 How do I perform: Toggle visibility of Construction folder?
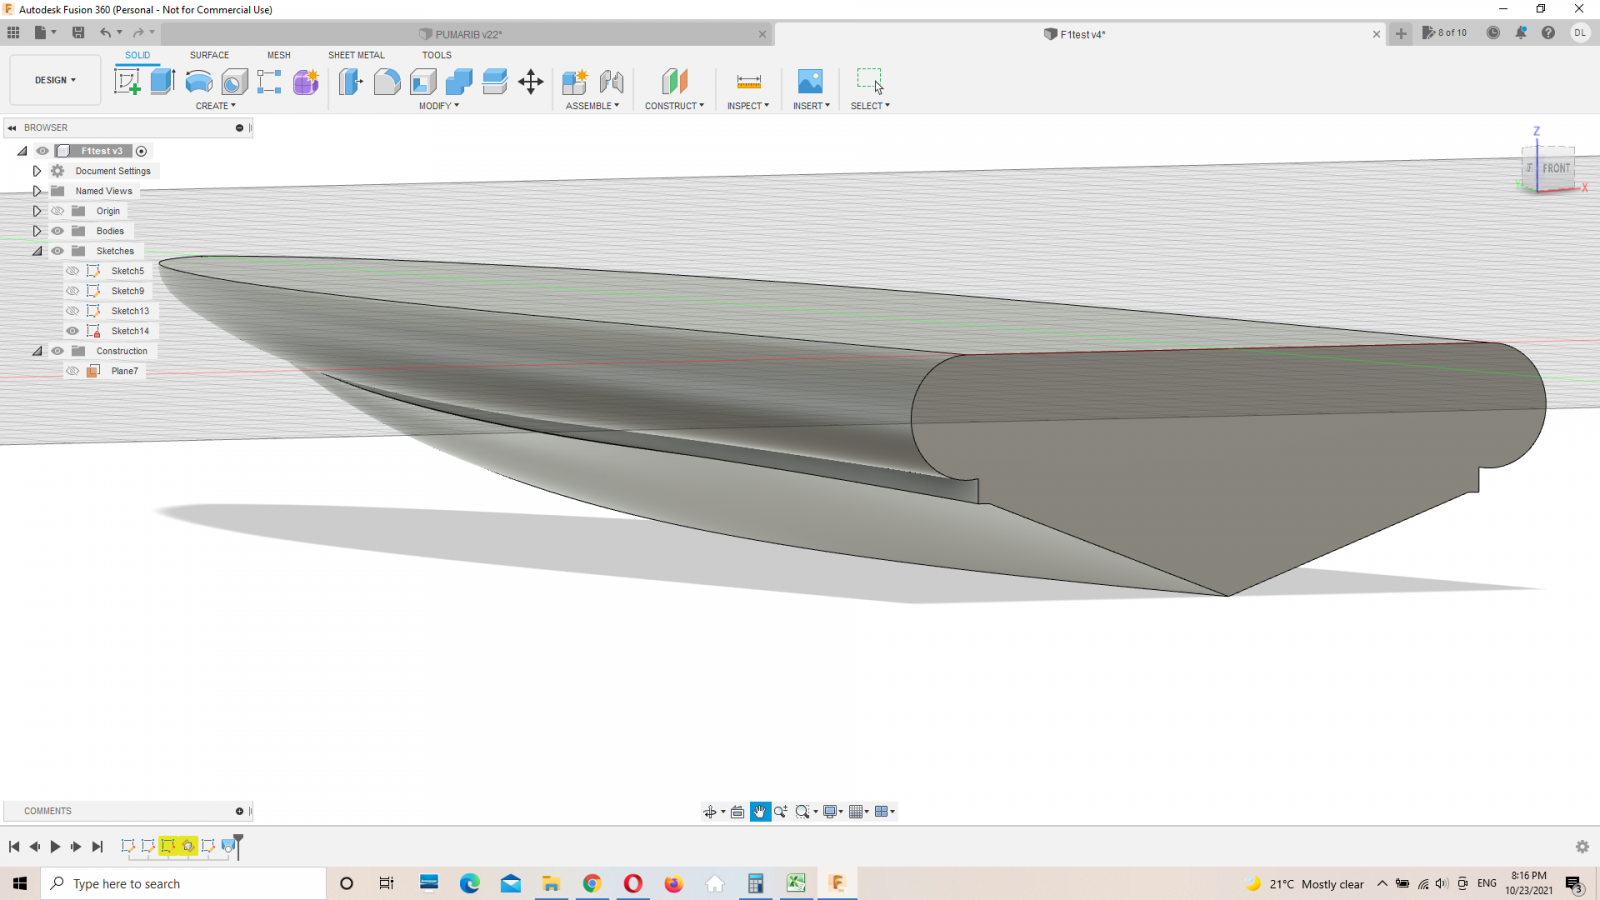(58, 351)
